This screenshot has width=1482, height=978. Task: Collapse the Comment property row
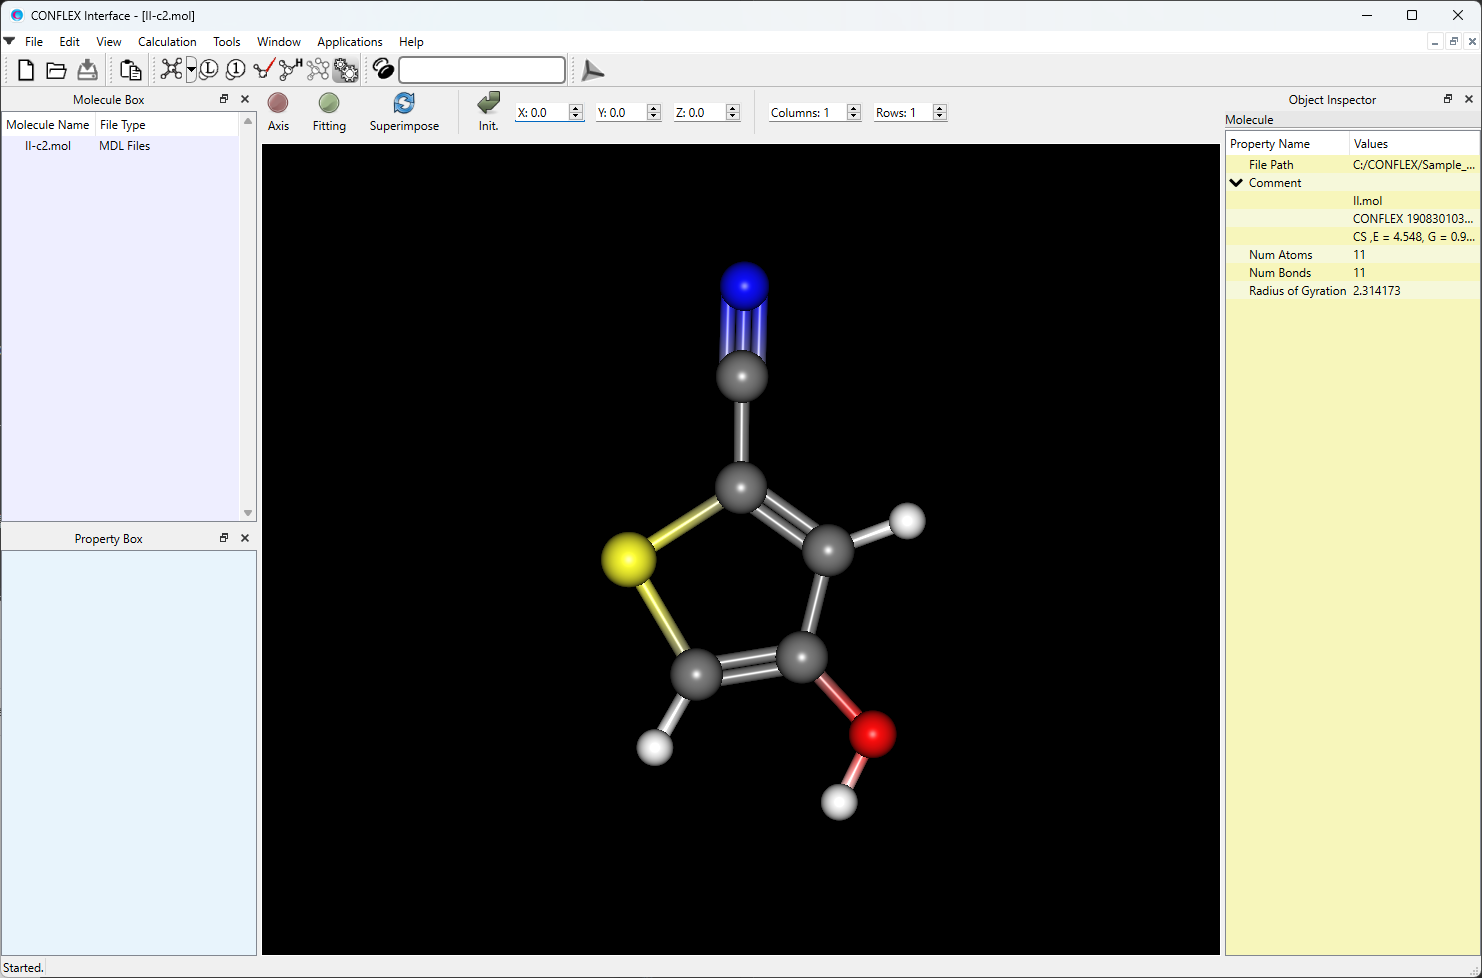coord(1237,183)
